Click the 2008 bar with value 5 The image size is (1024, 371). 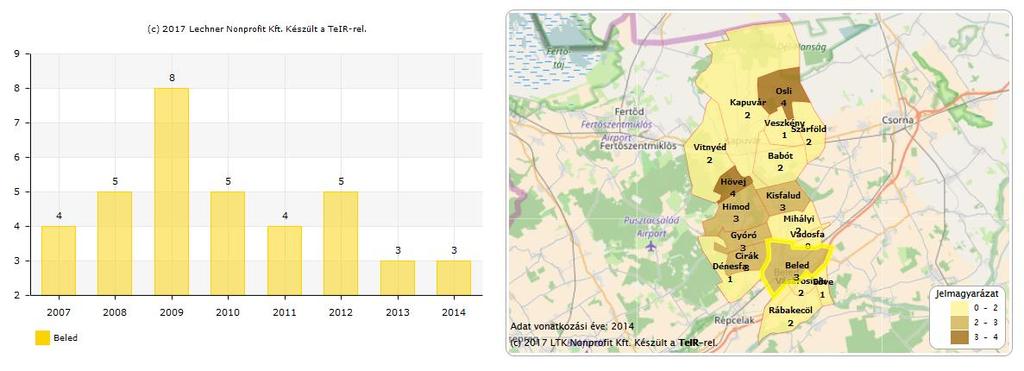coord(115,243)
